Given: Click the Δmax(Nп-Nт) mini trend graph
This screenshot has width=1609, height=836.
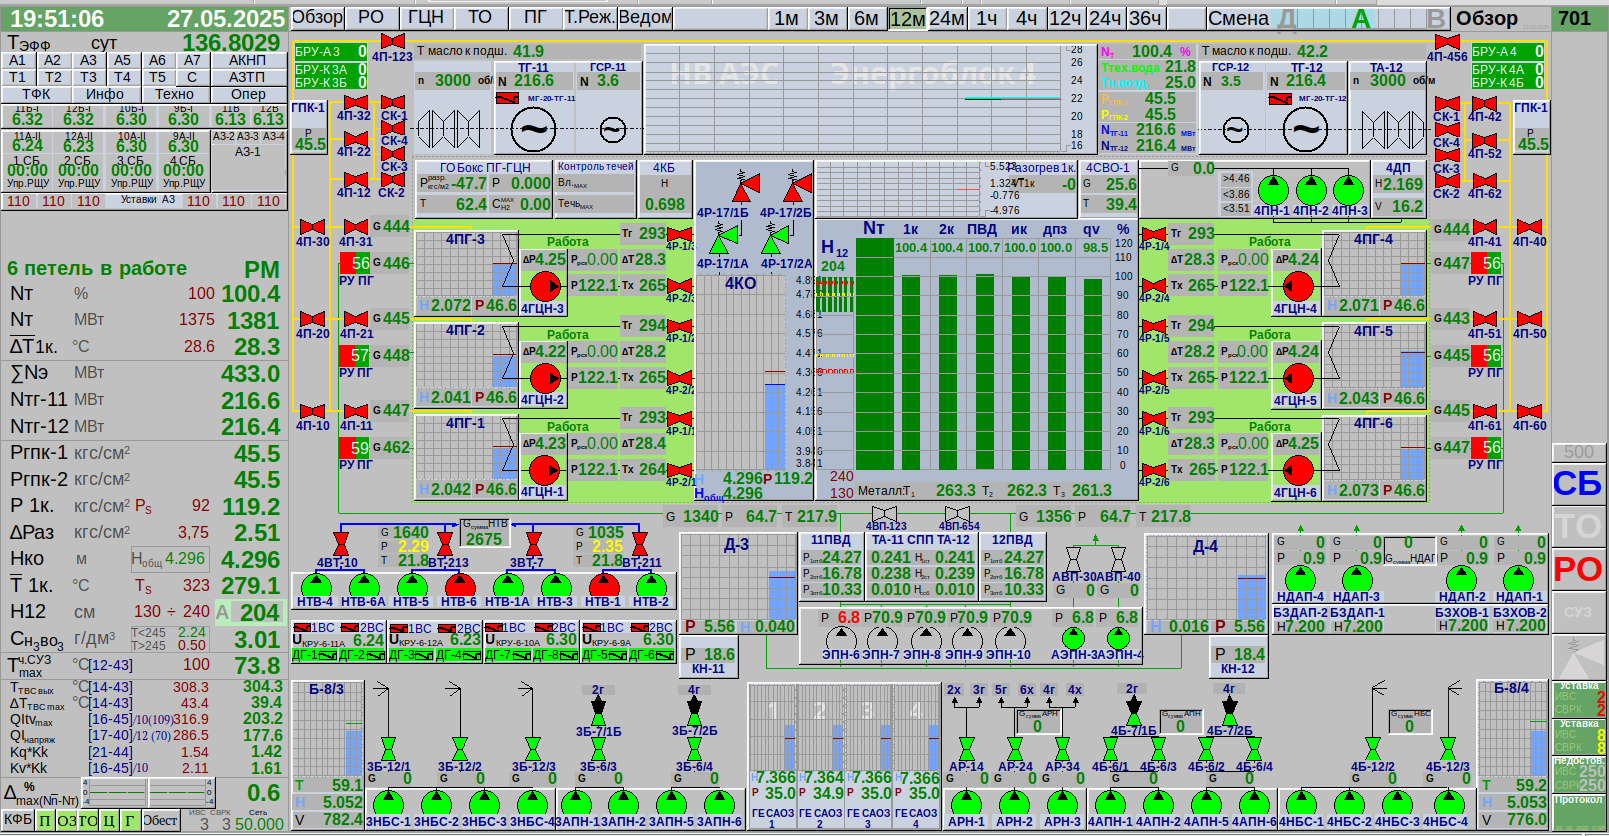Looking at the screenshot, I should 150,794.
